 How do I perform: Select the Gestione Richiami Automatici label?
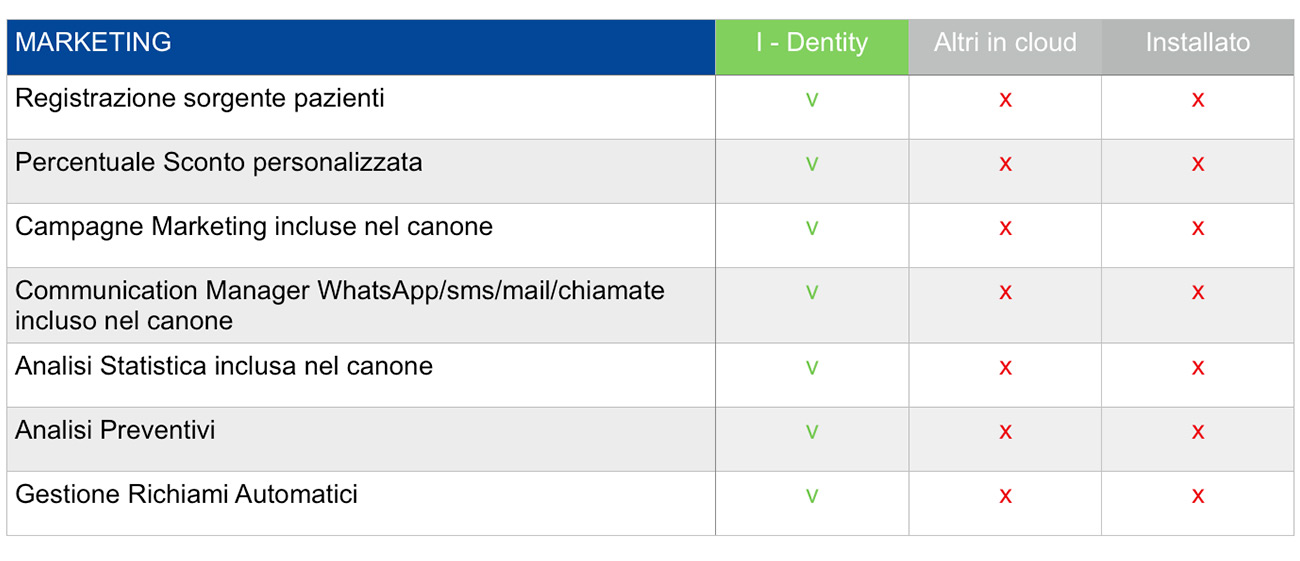[187, 495]
